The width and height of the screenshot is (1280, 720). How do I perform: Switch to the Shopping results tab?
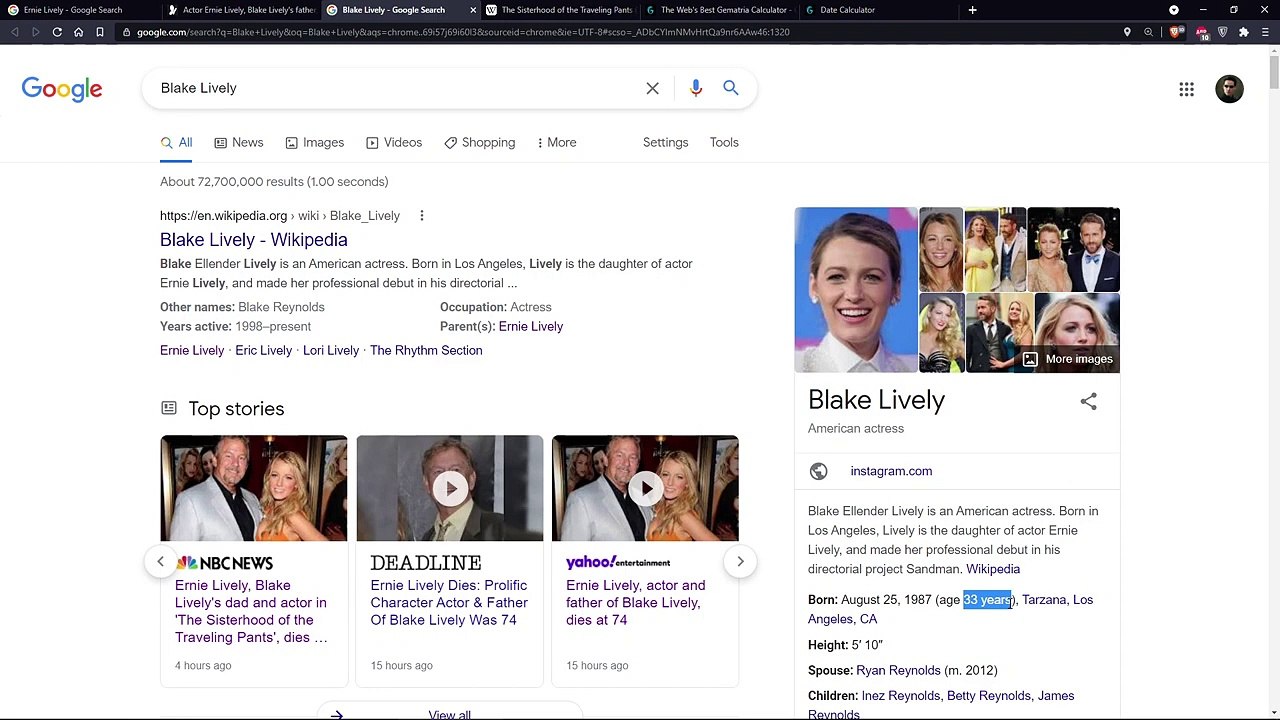pos(480,142)
